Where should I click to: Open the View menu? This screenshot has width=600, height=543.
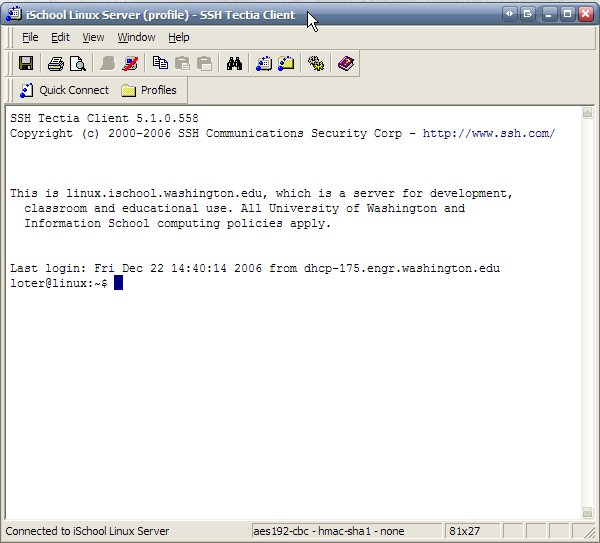pyautogui.click(x=93, y=38)
